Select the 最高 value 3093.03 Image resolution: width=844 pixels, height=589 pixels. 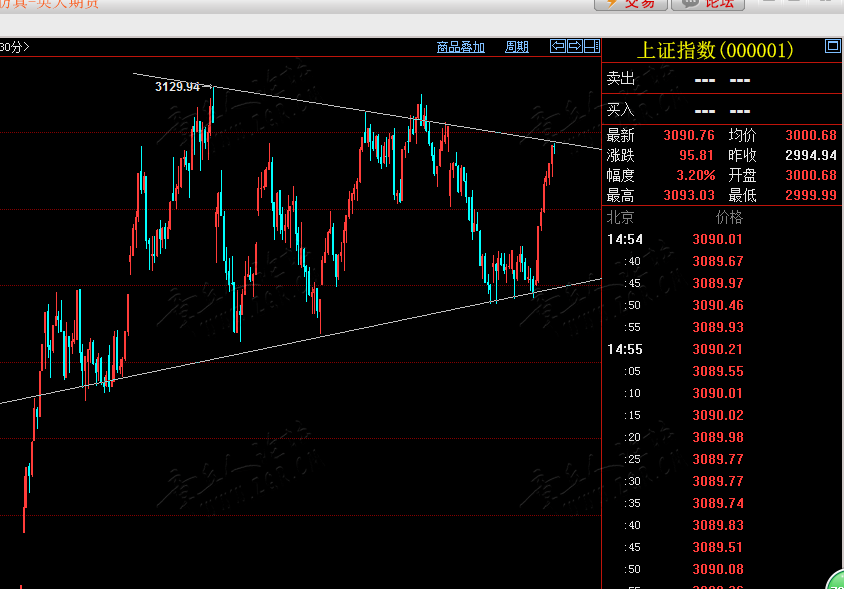(689, 195)
